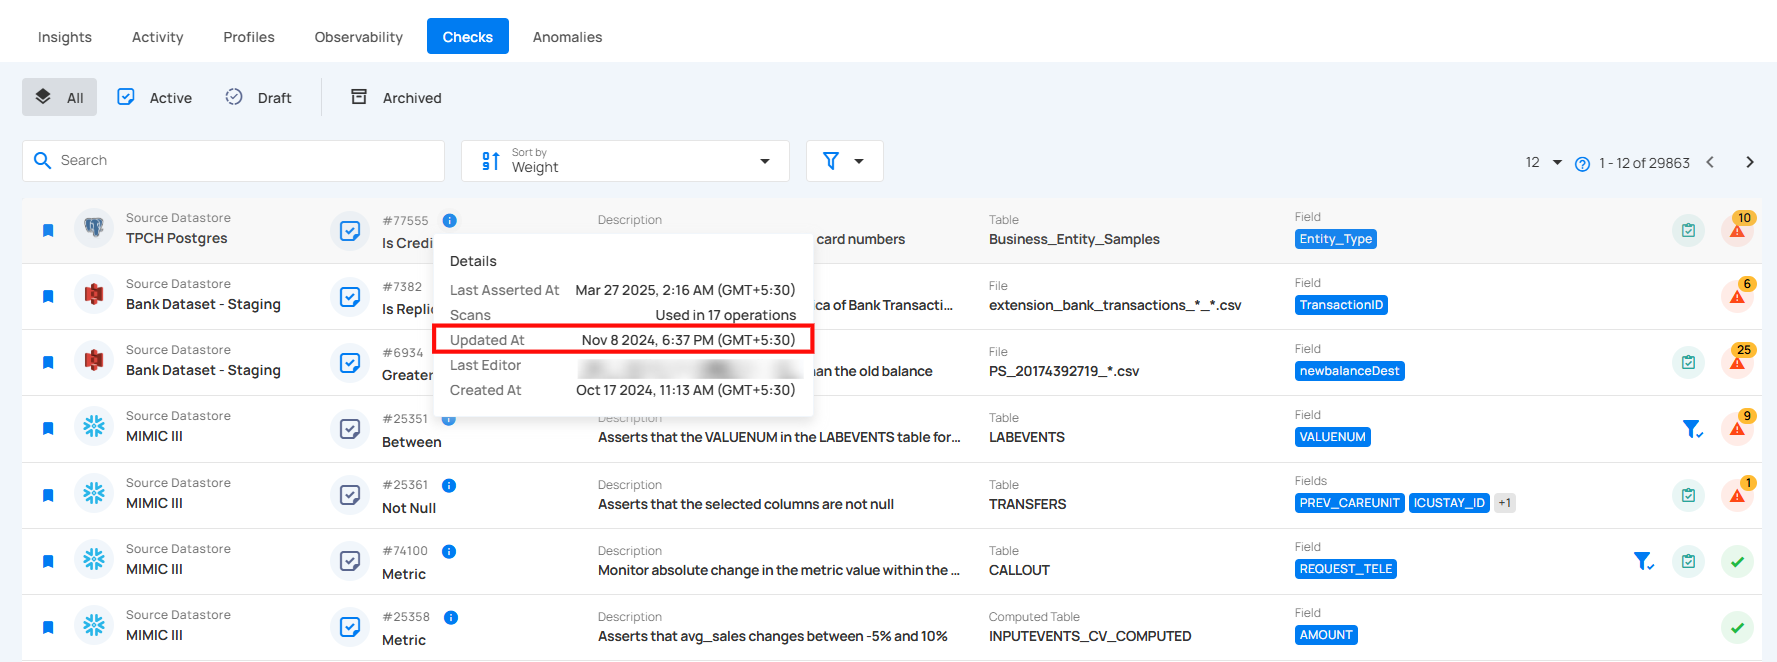Click the clipboard icon in TPCH Postgres row
Viewport: 1777px width, 662px height.
tap(1688, 231)
